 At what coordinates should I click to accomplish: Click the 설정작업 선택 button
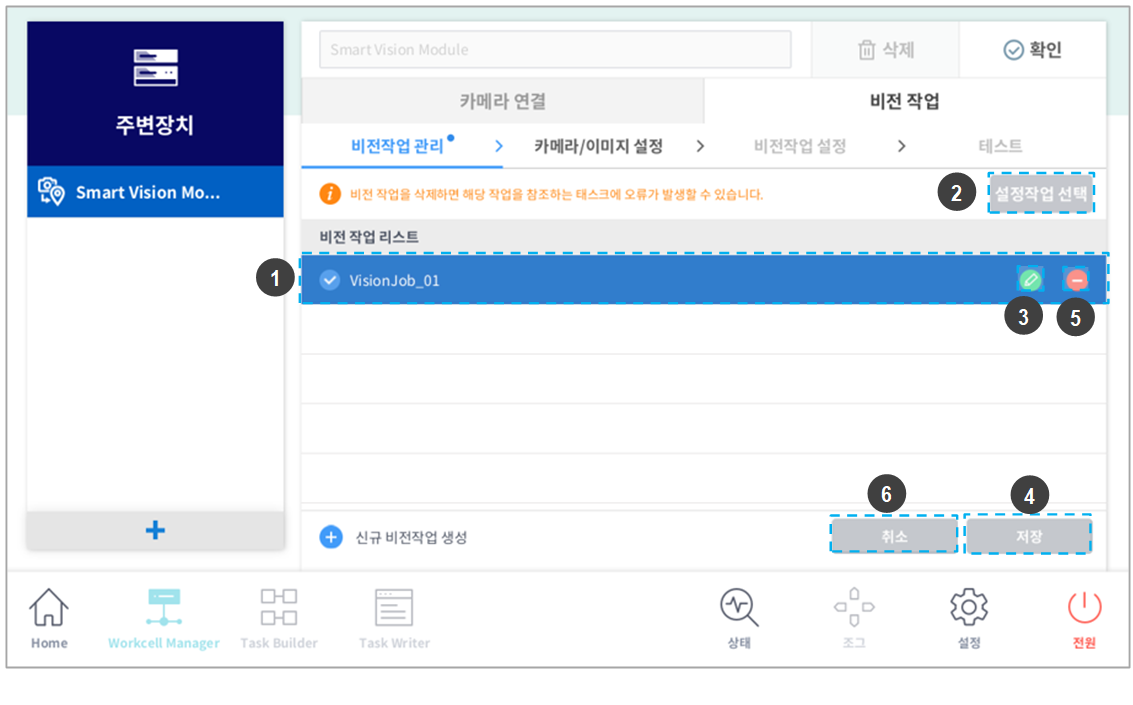[x=1040, y=194]
